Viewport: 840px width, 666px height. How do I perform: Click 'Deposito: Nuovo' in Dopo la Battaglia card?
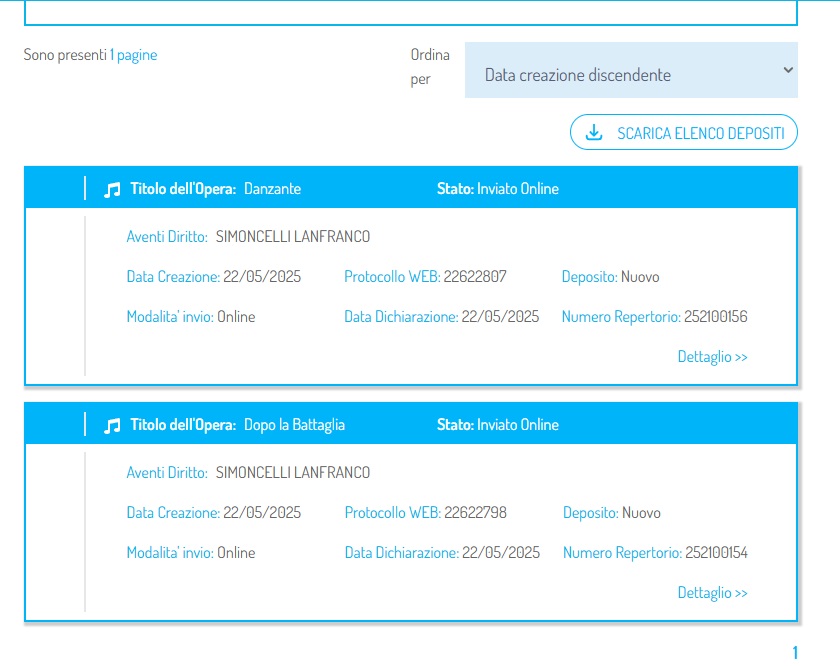611,513
